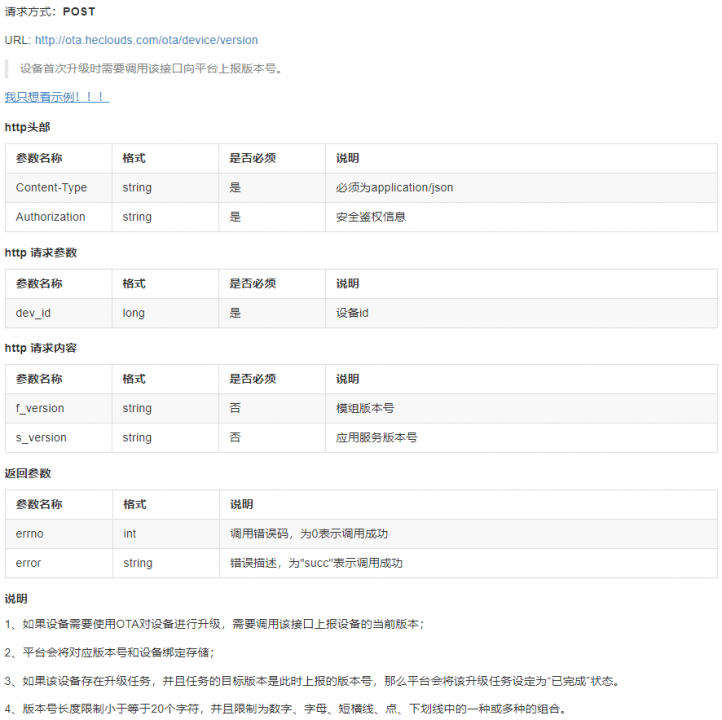Click the 说明 section heading above the notes
Screen dimensions: 722x720
click(x=16, y=599)
